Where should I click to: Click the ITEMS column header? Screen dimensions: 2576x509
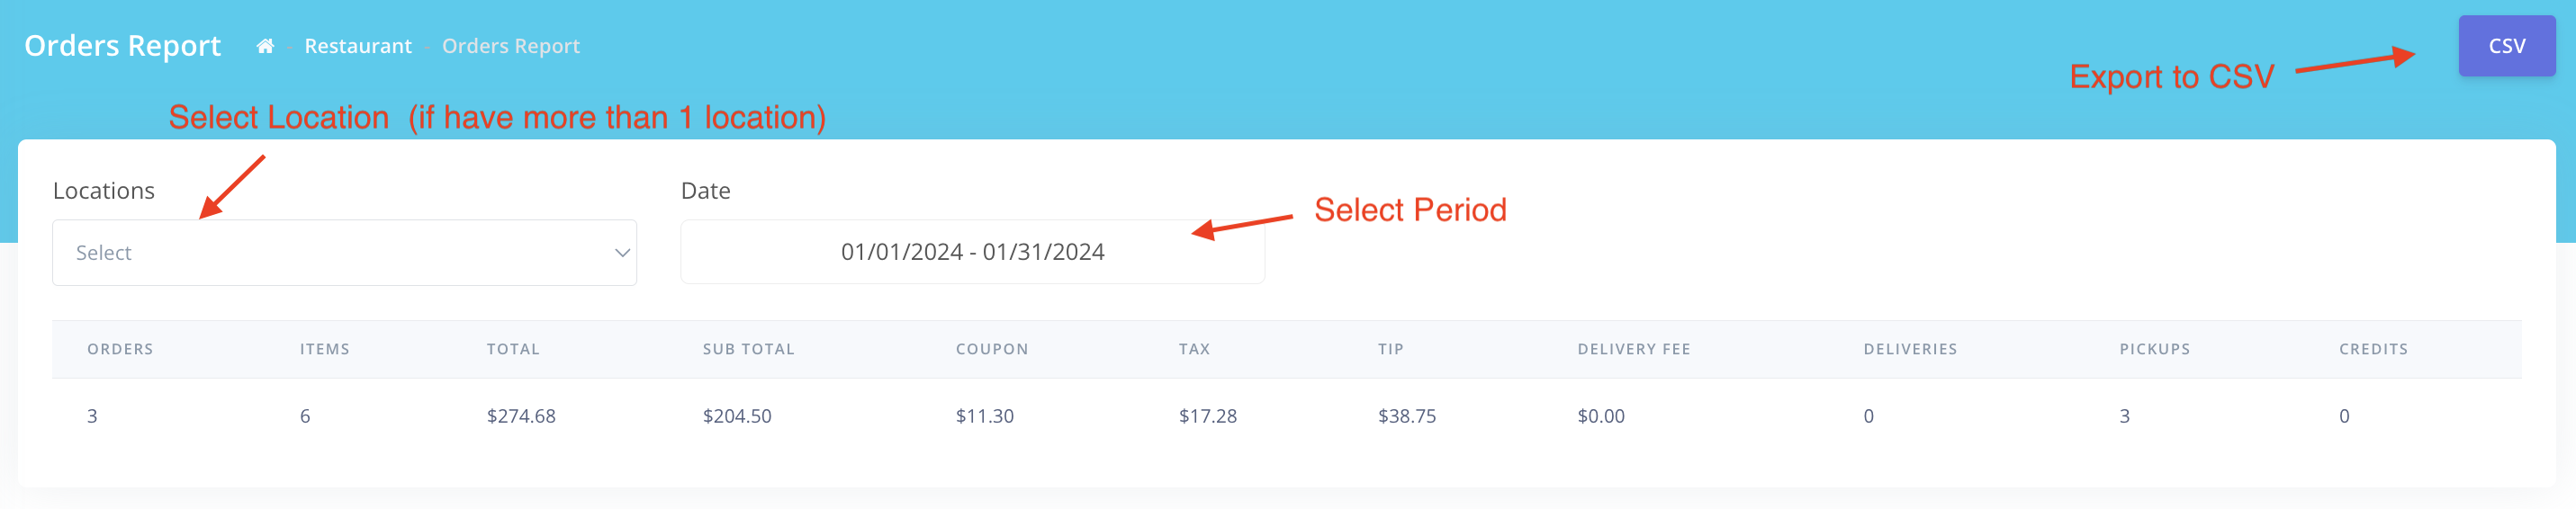325,349
